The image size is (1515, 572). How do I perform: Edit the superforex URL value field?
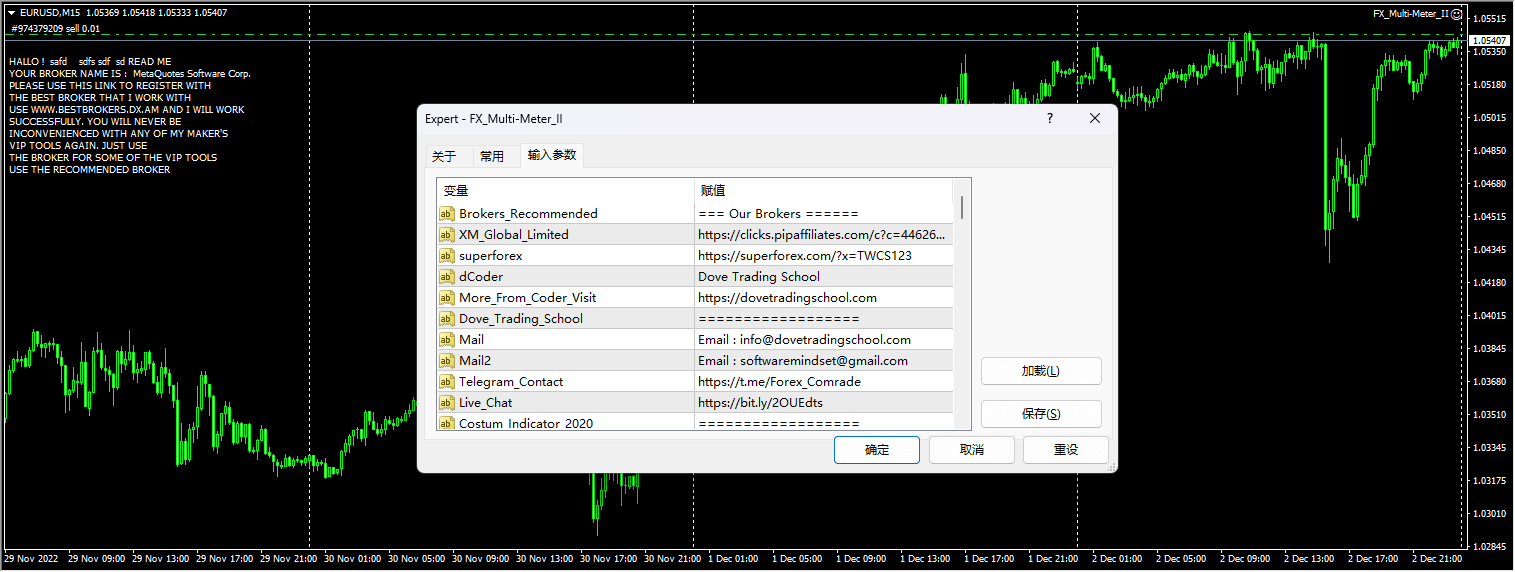click(x=823, y=255)
